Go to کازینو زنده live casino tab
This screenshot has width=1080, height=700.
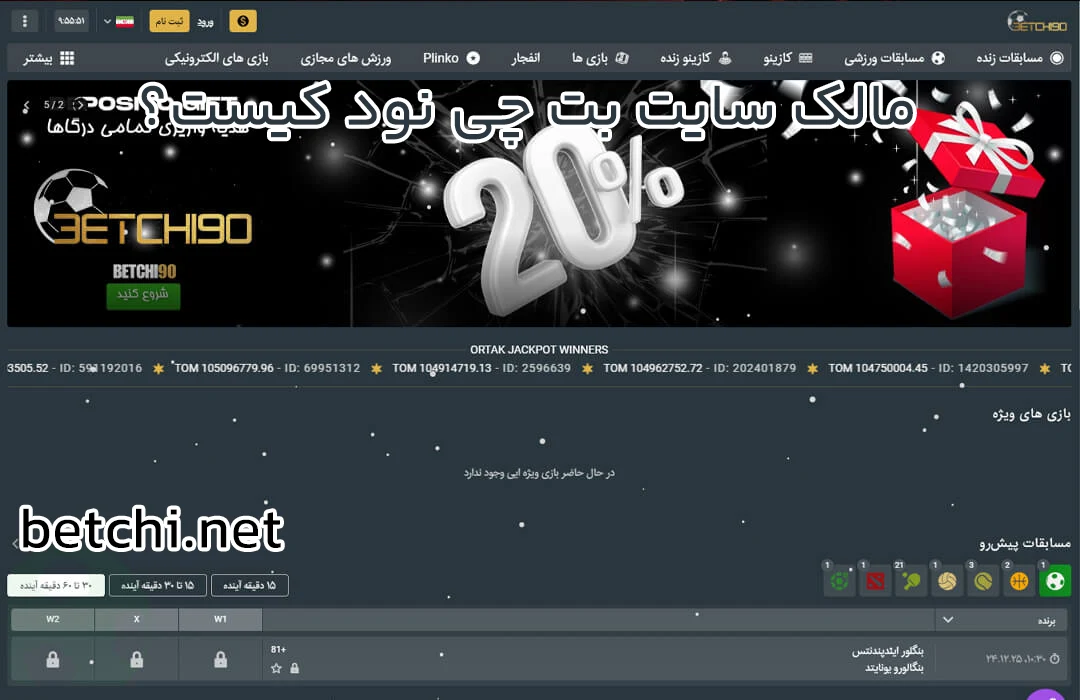point(687,58)
